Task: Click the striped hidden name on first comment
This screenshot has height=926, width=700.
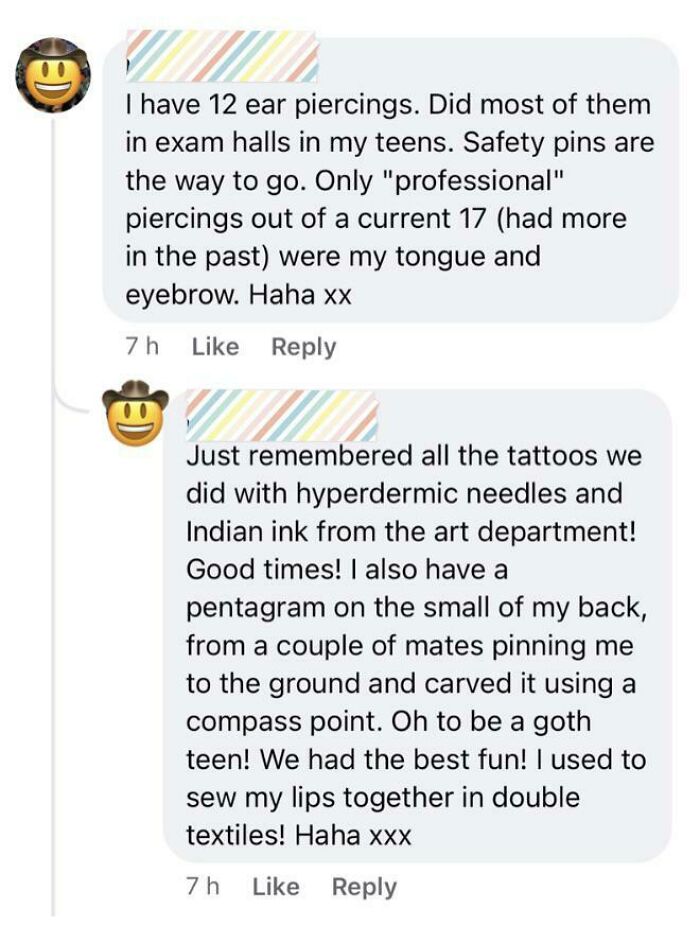Action: coord(222,56)
